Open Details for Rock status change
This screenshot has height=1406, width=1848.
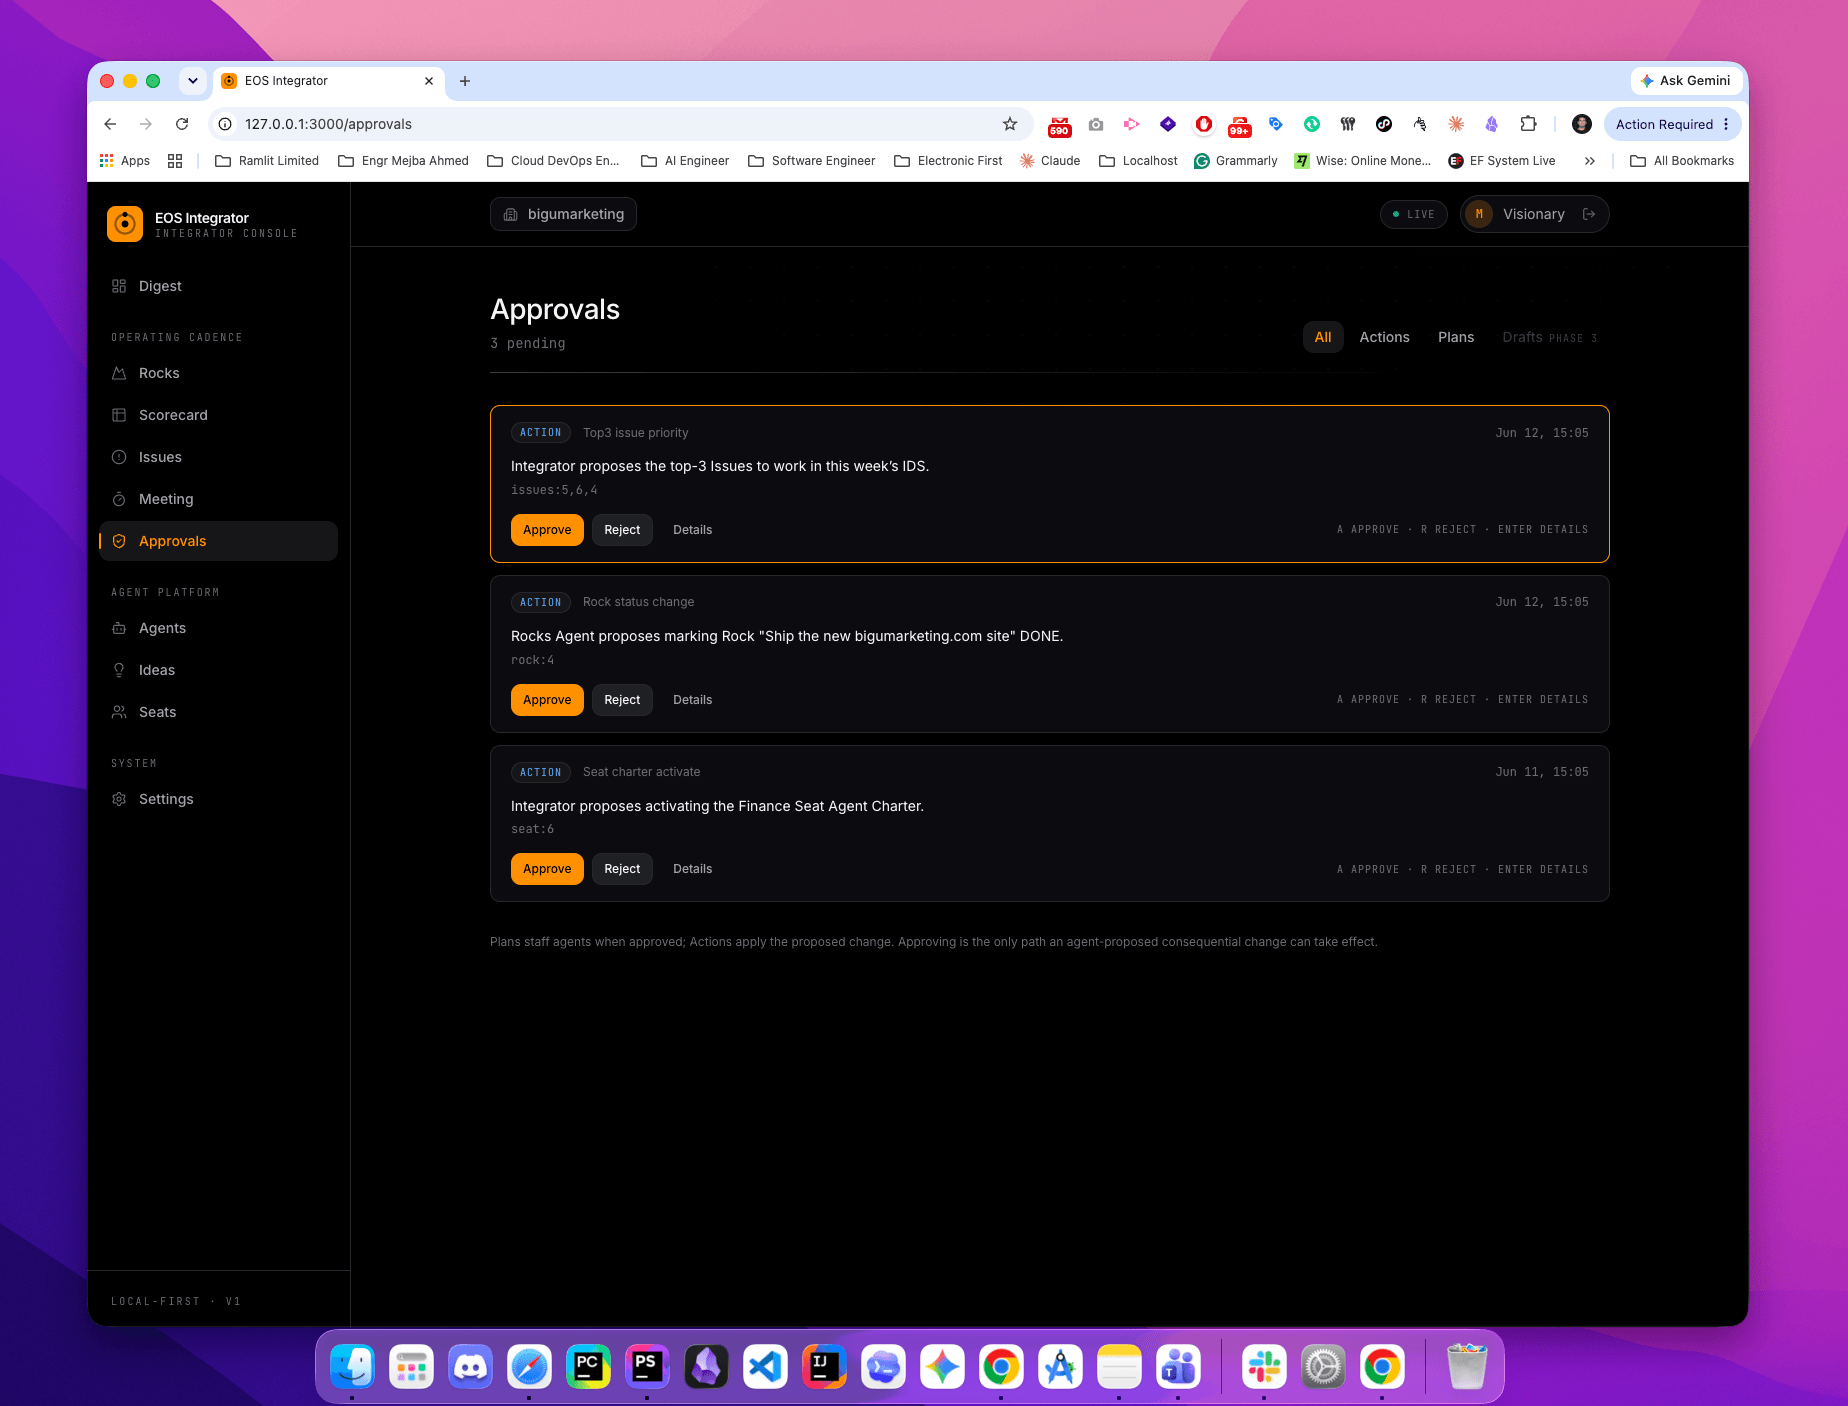point(692,700)
